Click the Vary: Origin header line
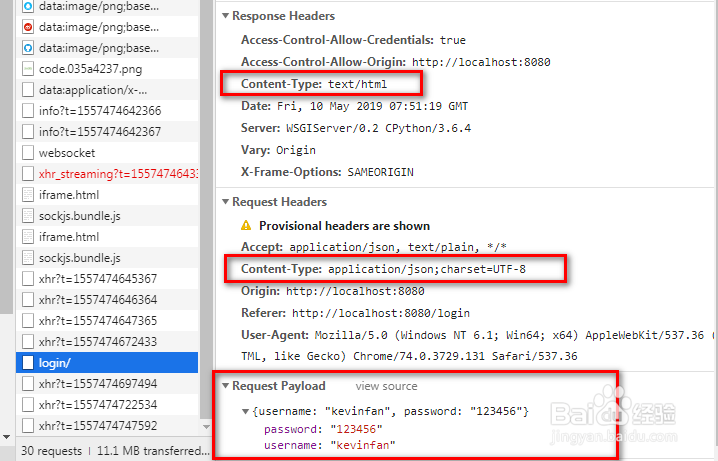The width and height of the screenshot is (718, 461). (278, 150)
